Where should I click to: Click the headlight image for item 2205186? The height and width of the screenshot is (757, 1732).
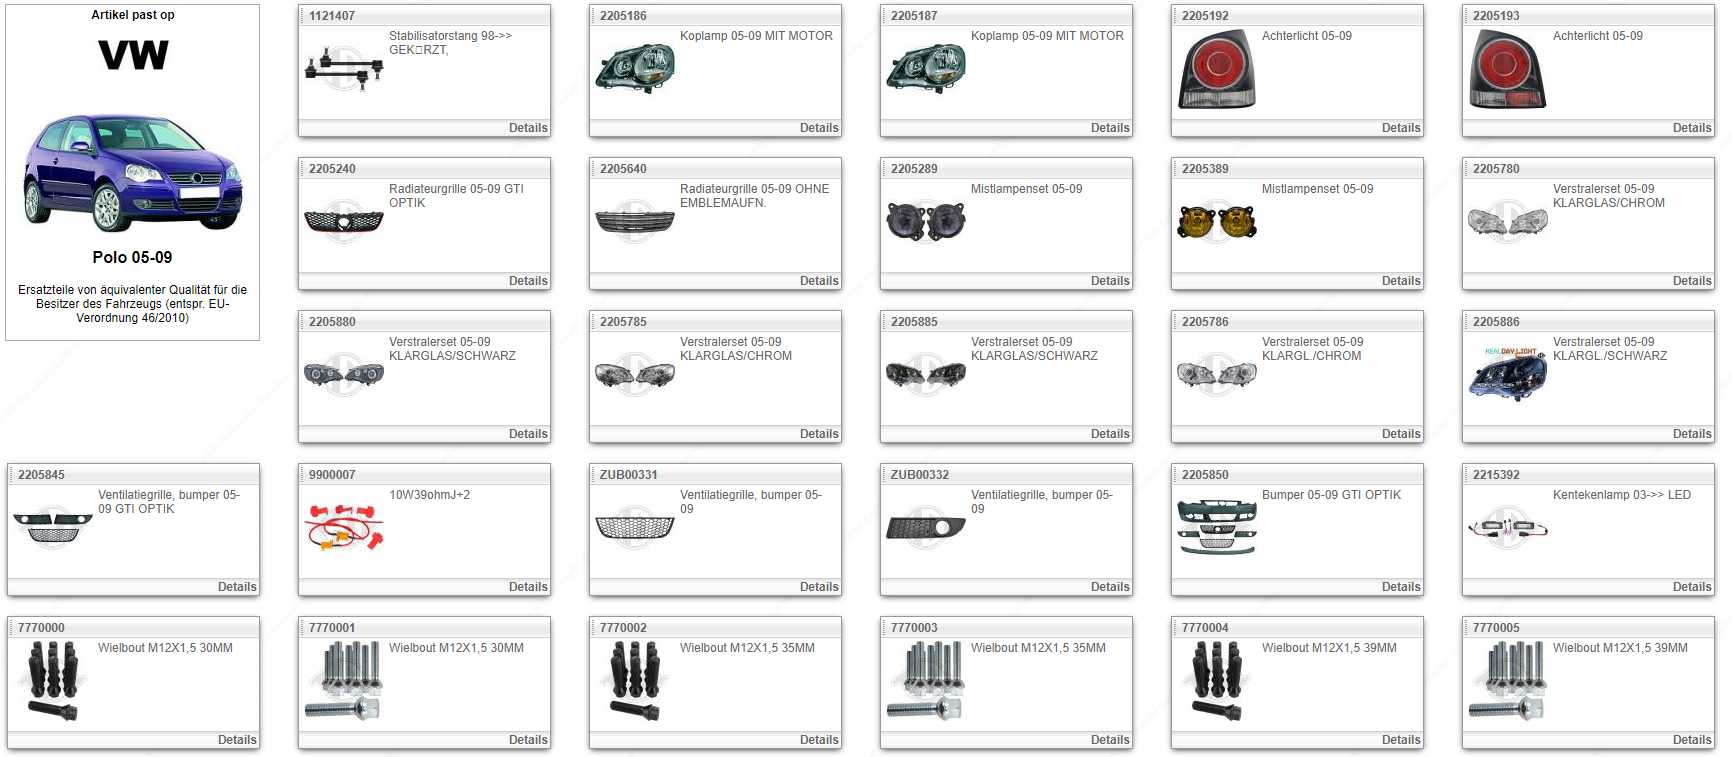634,68
